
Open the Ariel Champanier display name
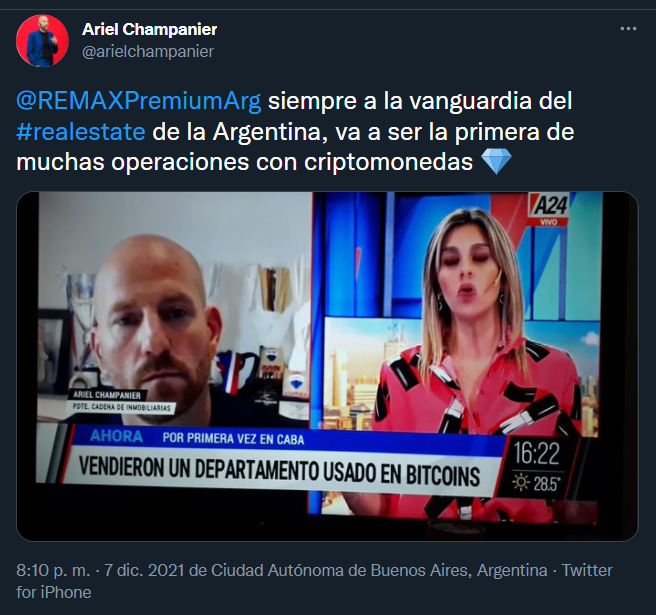click(149, 29)
